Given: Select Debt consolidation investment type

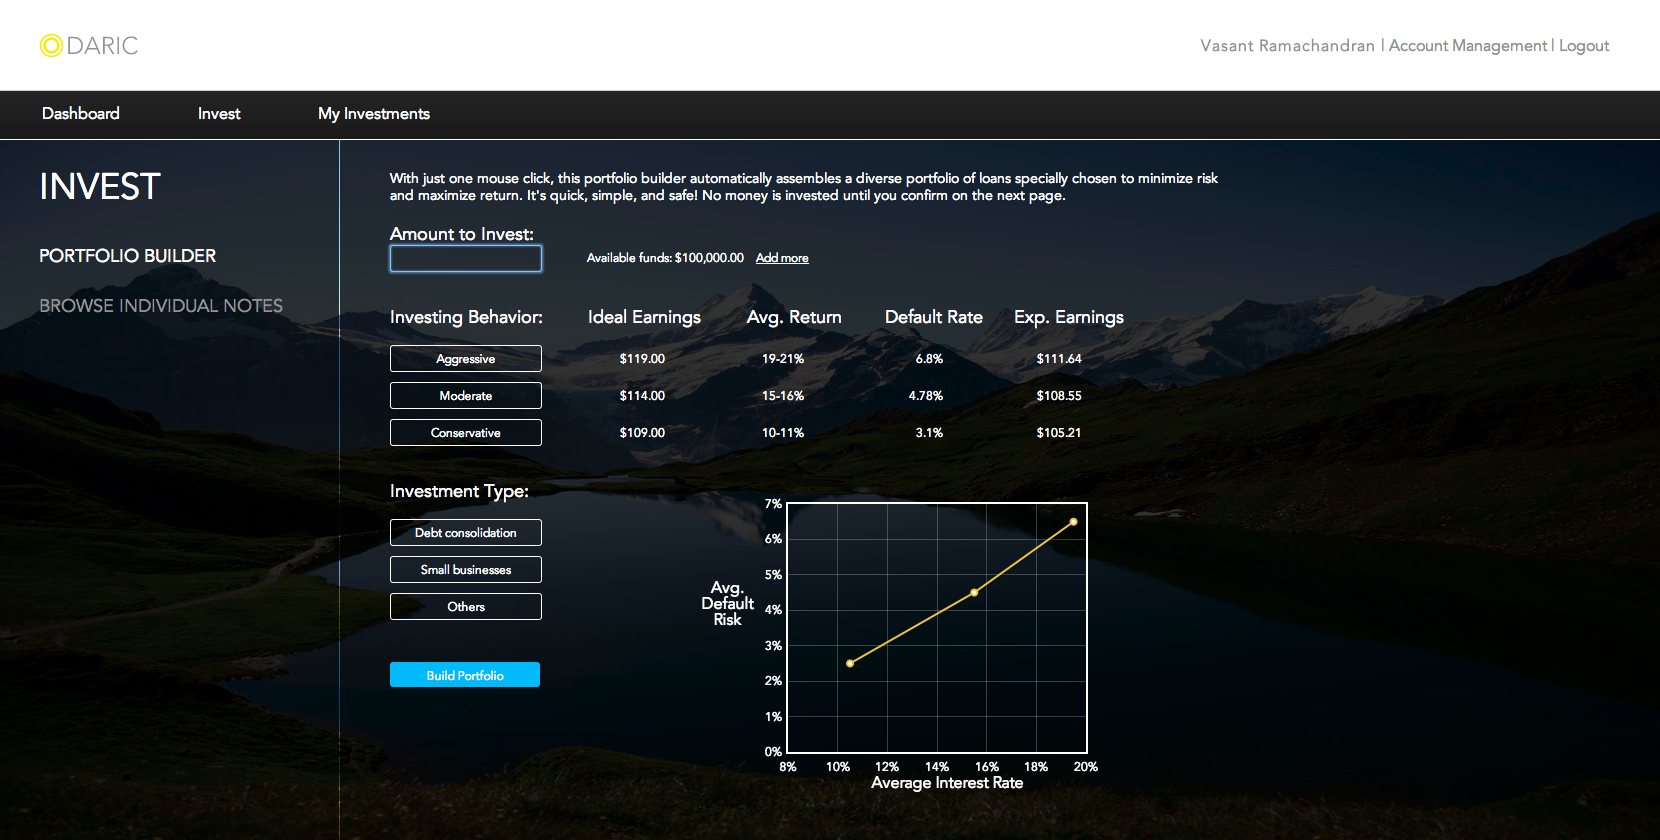Looking at the screenshot, I should pos(466,533).
